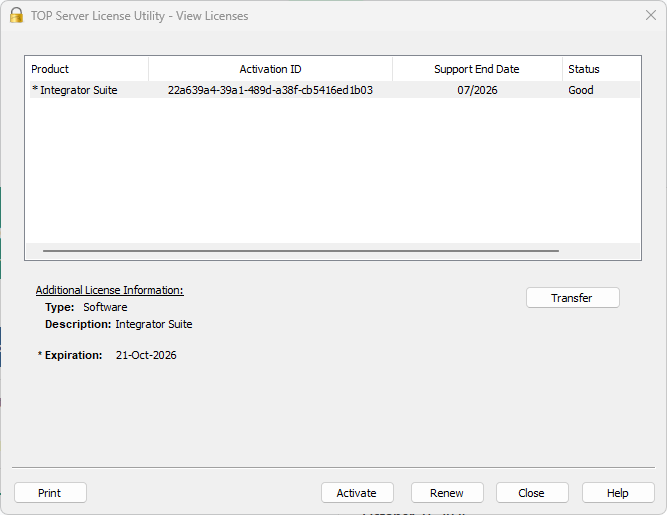Sort by Support End Date header
The width and height of the screenshot is (667, 515).
[477, 69]
